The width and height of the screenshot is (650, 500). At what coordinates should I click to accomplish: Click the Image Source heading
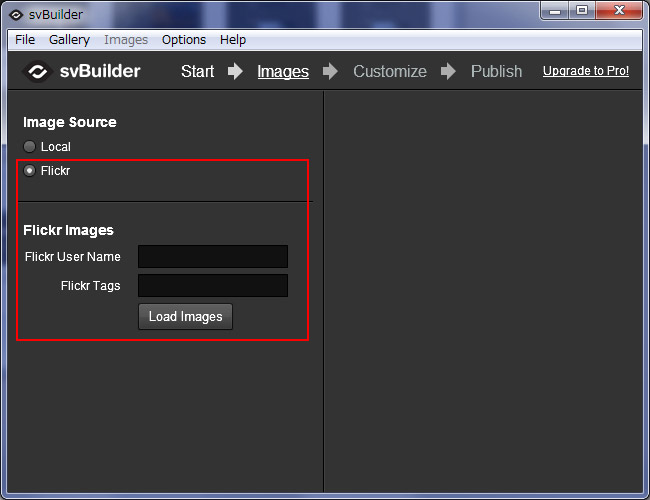[70, 122]
